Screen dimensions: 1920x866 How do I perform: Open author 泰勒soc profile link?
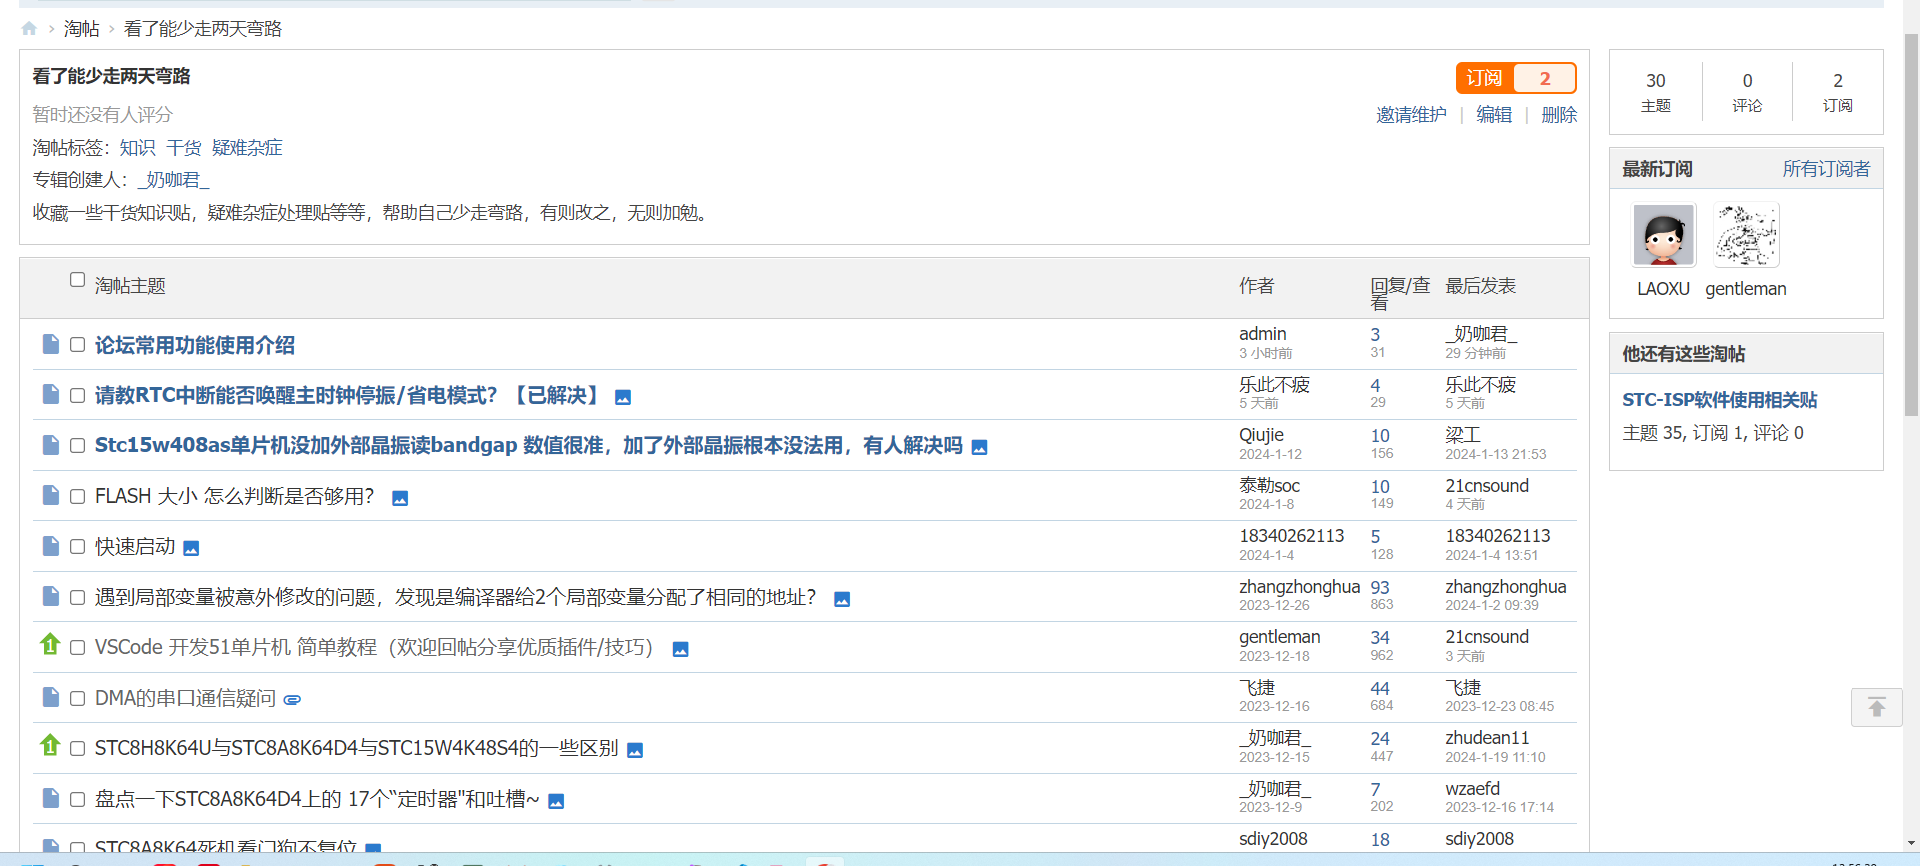[x=1270, y=485]
